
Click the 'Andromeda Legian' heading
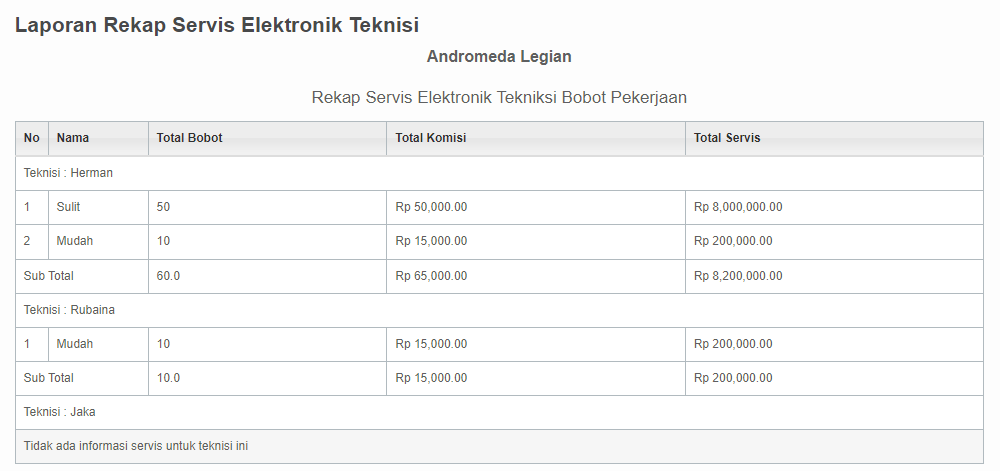[x=499, y=57]
